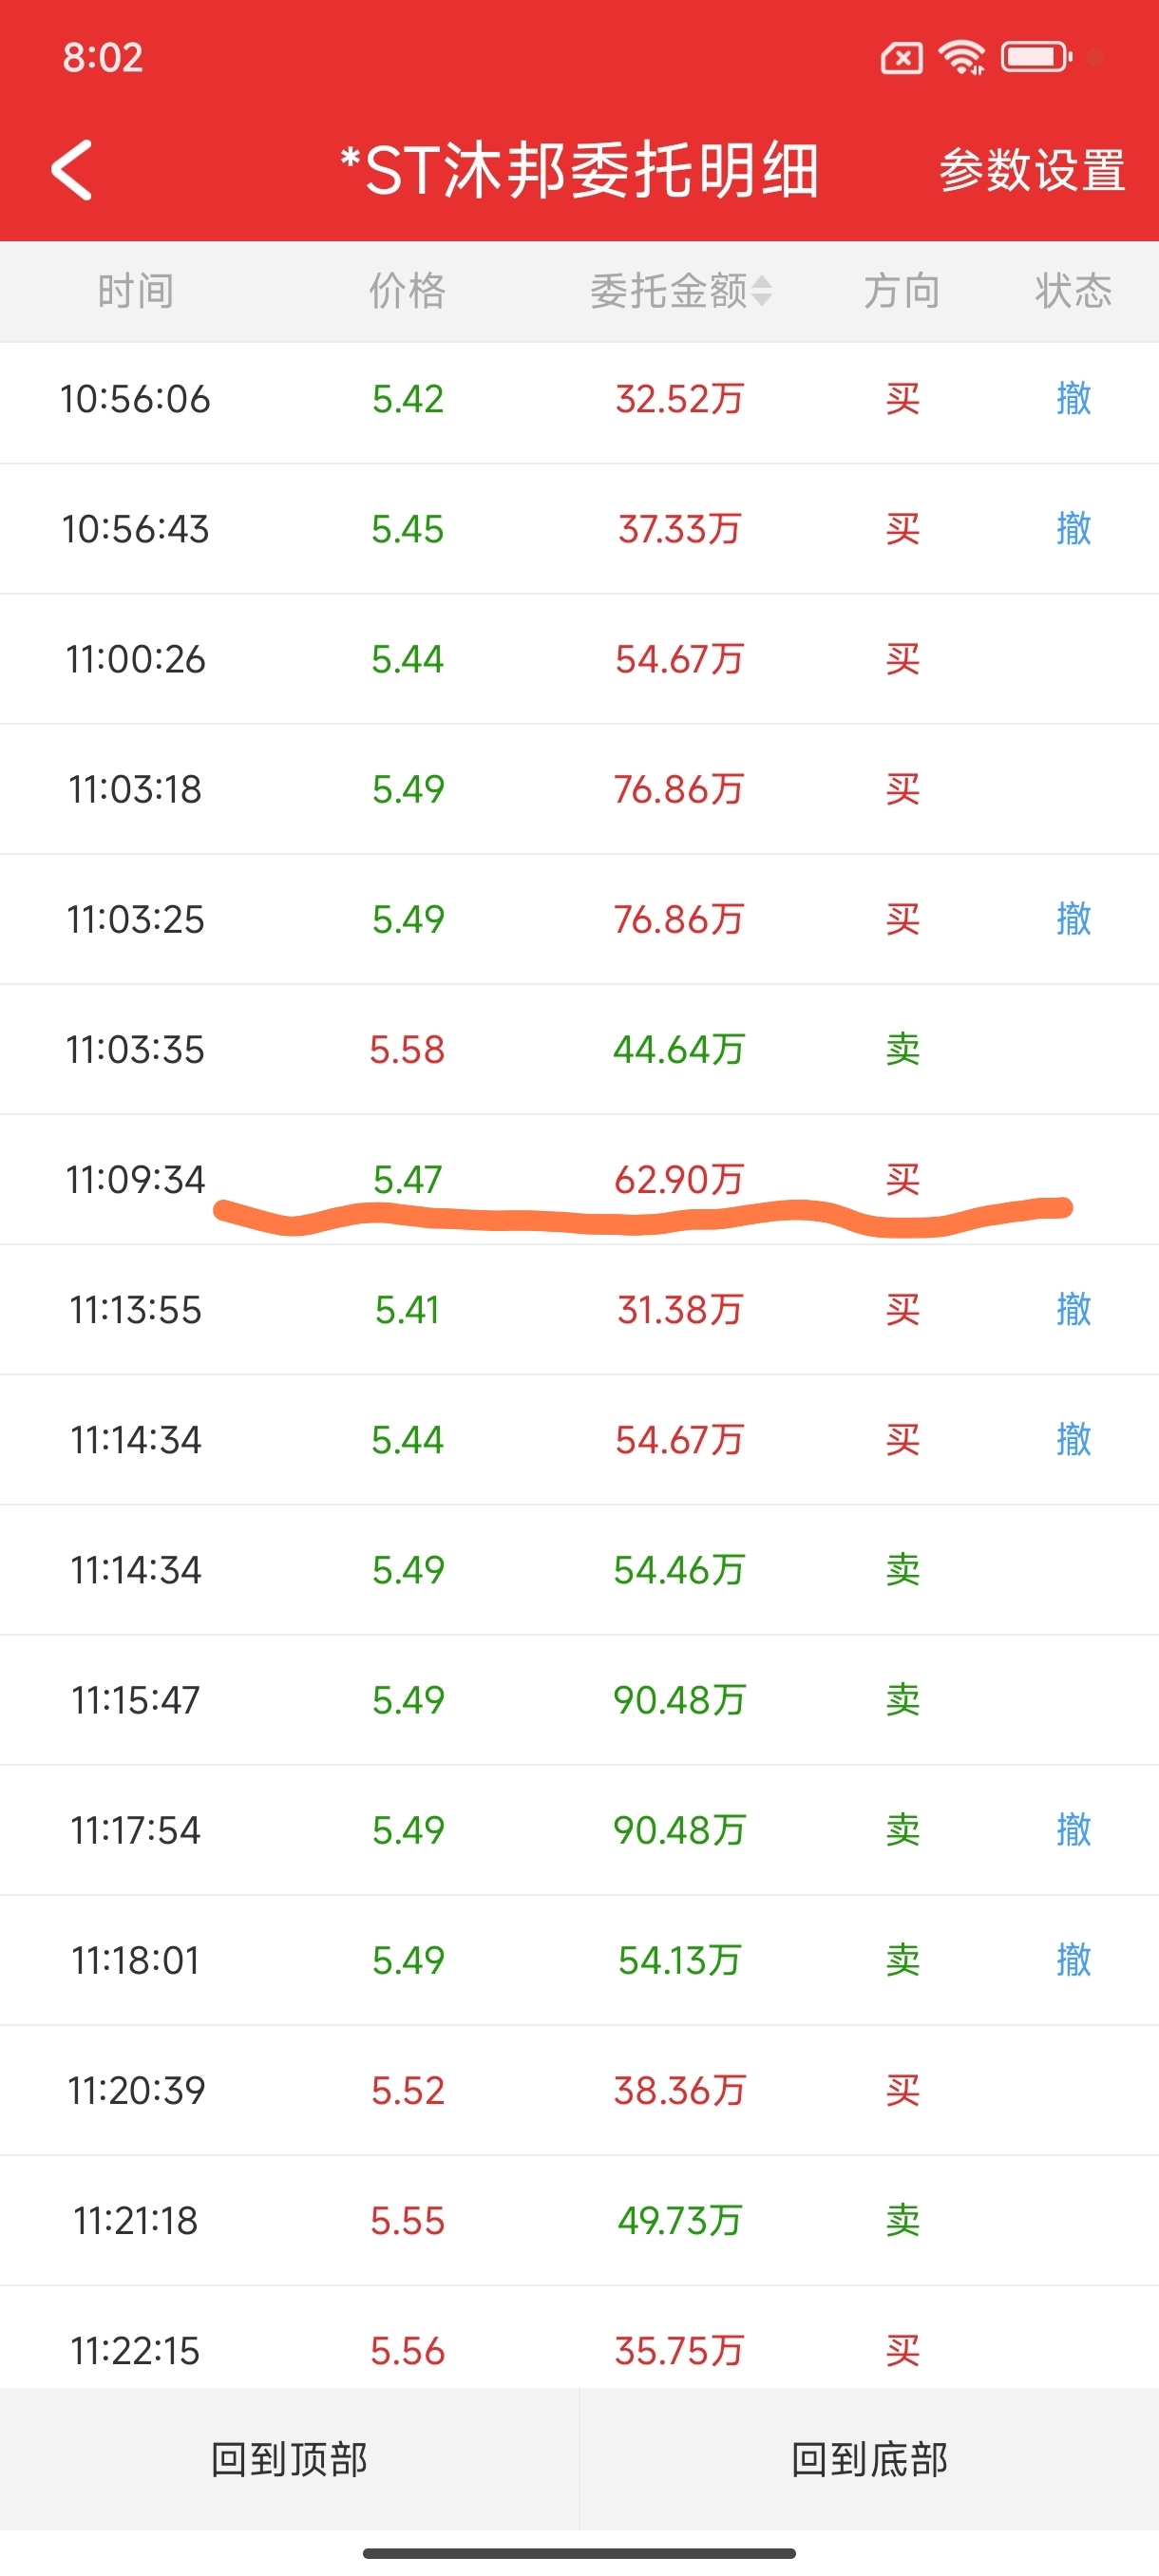
Task: Tap 撤 status in 11:03:25 row
Action: point(1073,919)
